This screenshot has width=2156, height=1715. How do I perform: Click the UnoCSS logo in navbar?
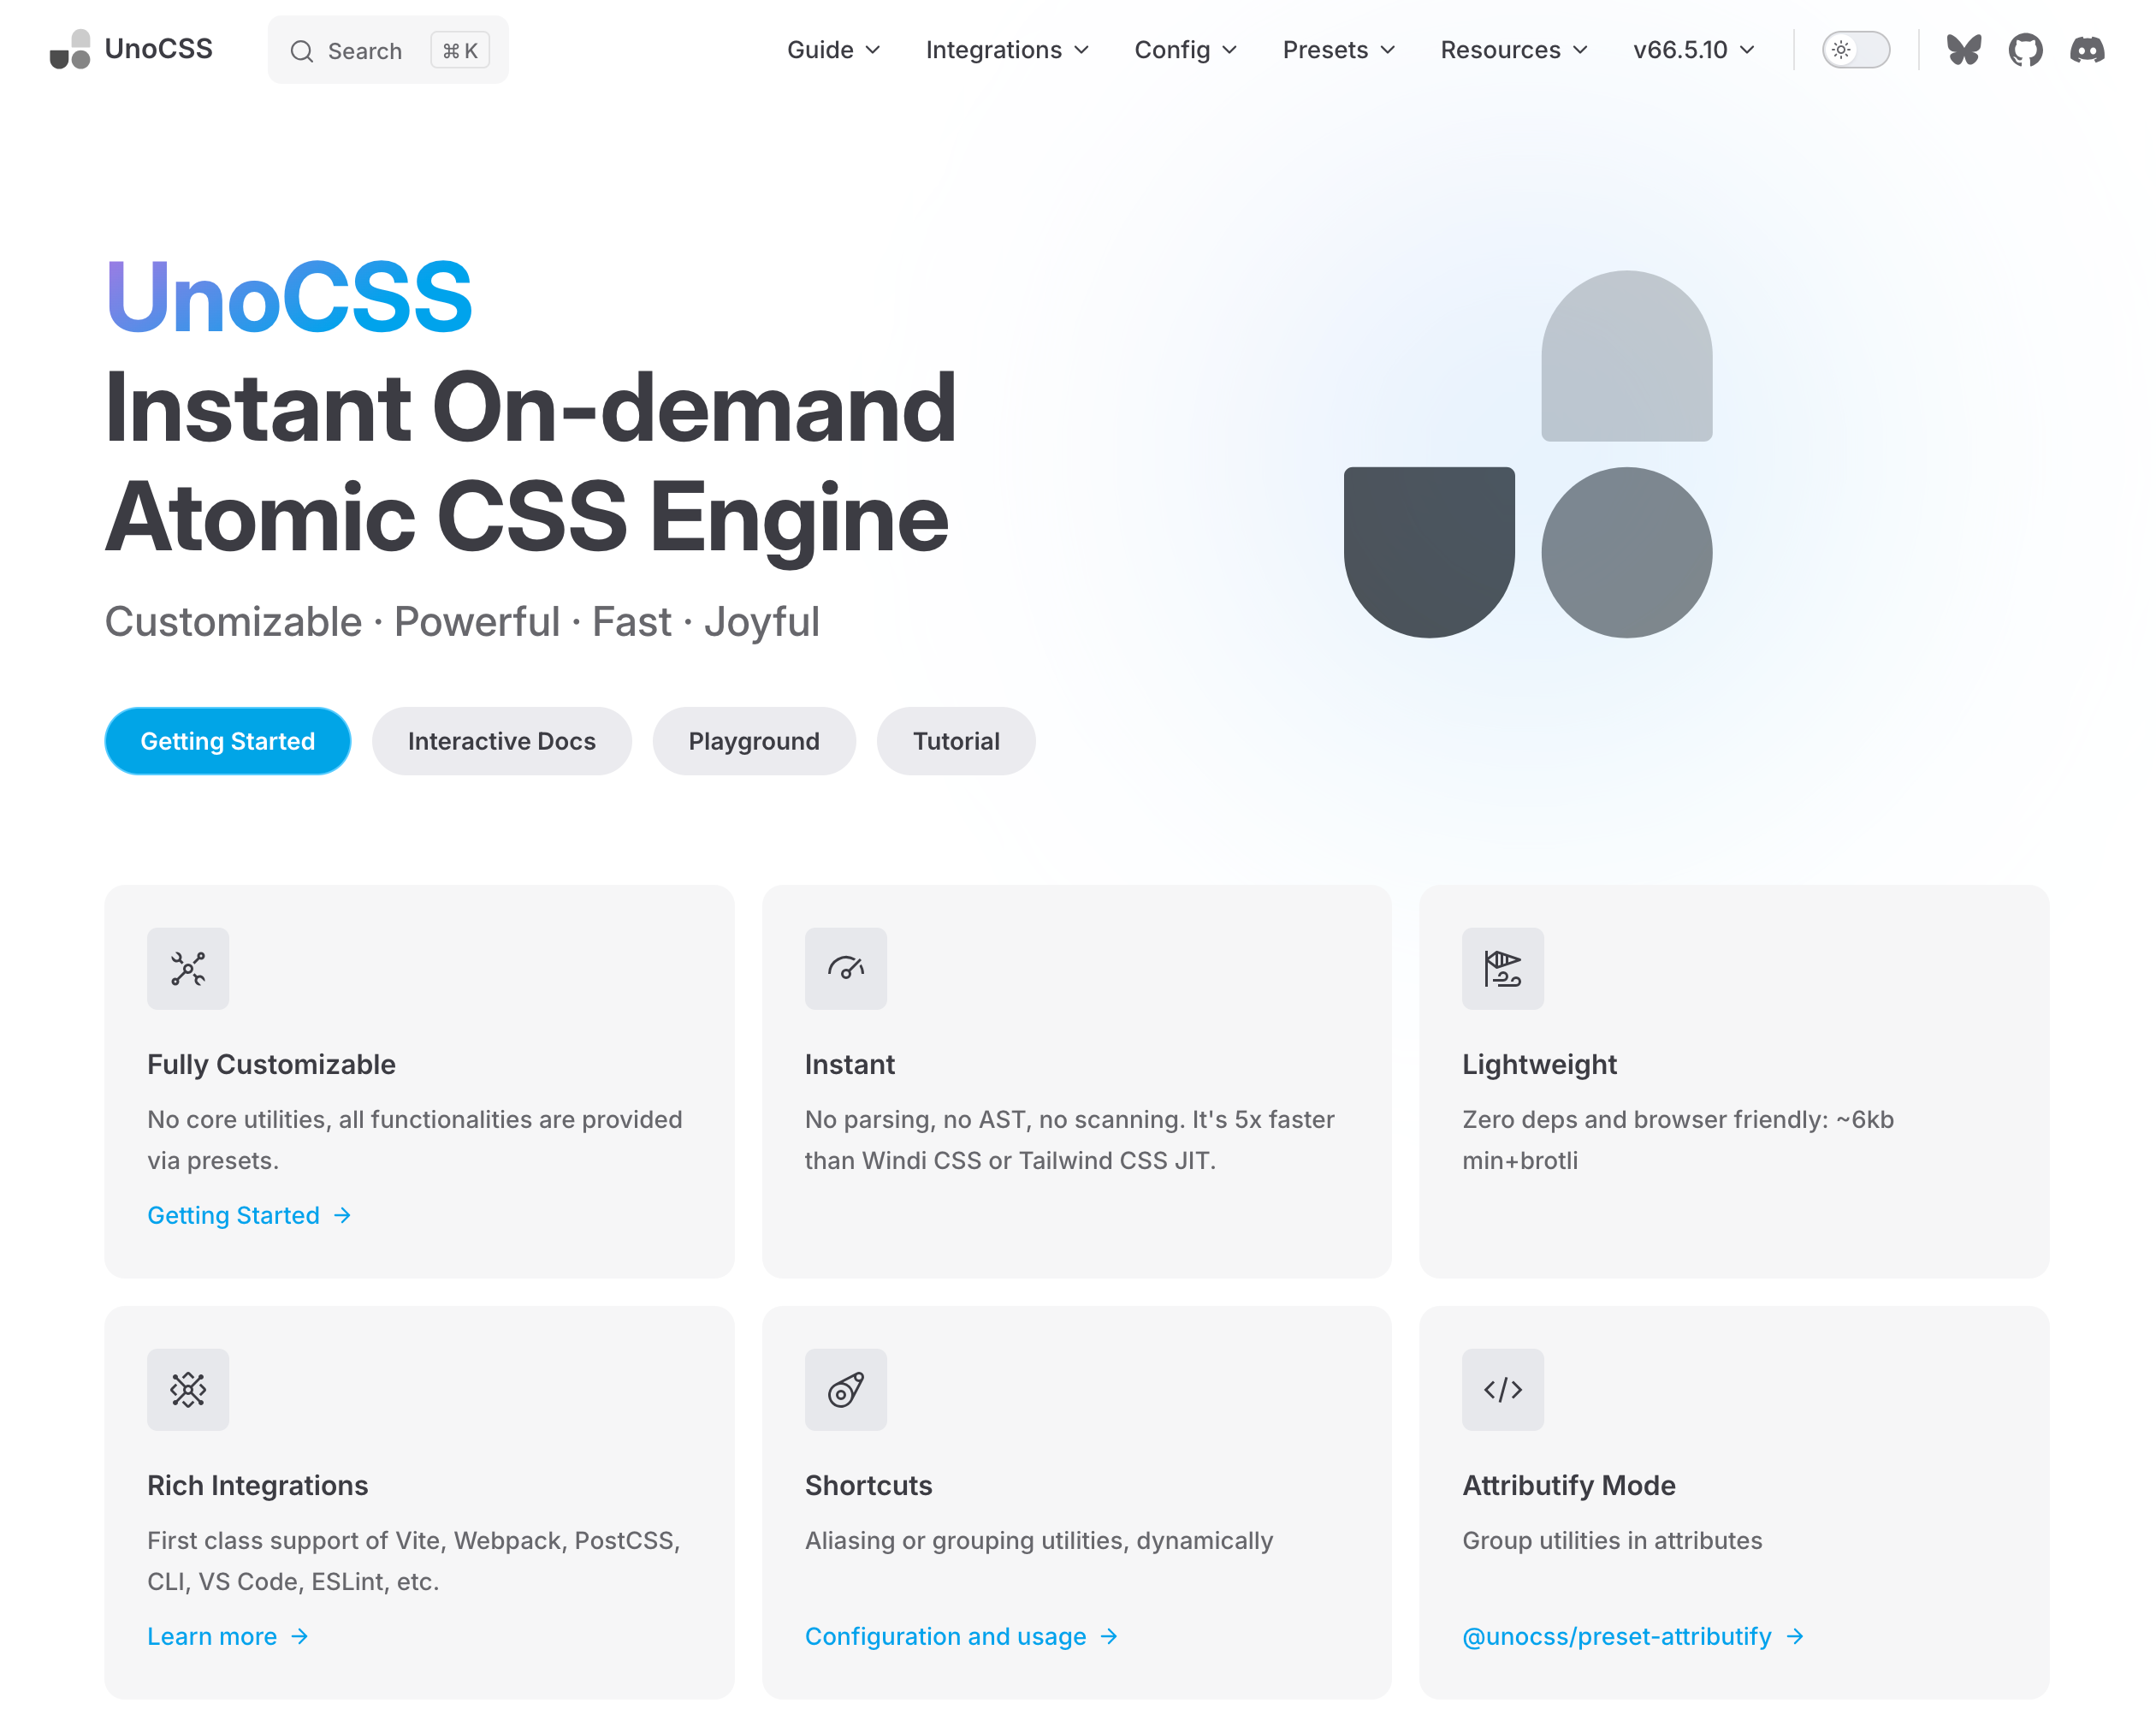131,49
